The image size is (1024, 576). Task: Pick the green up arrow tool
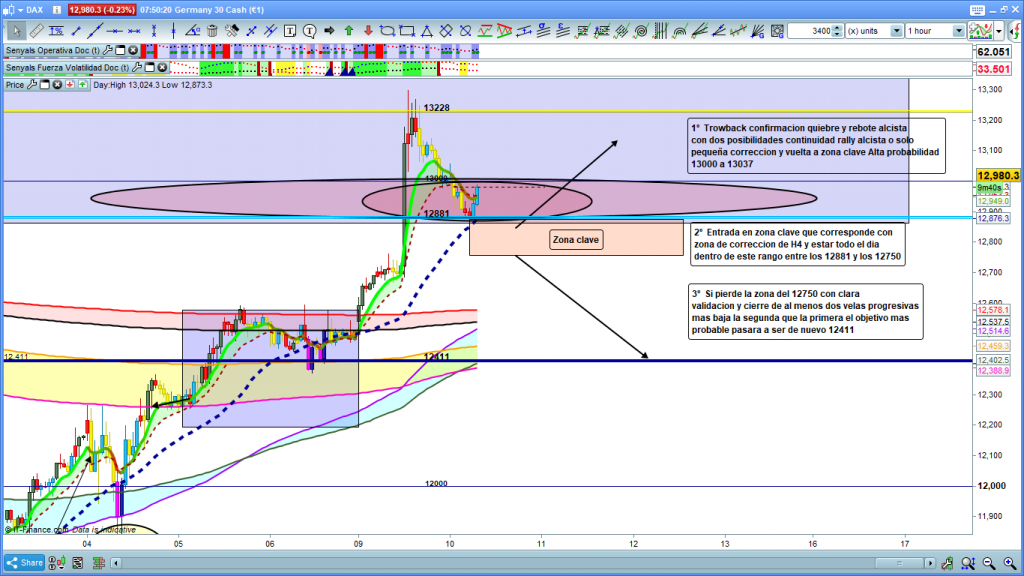pyautogui.click(x=348, y=31)
